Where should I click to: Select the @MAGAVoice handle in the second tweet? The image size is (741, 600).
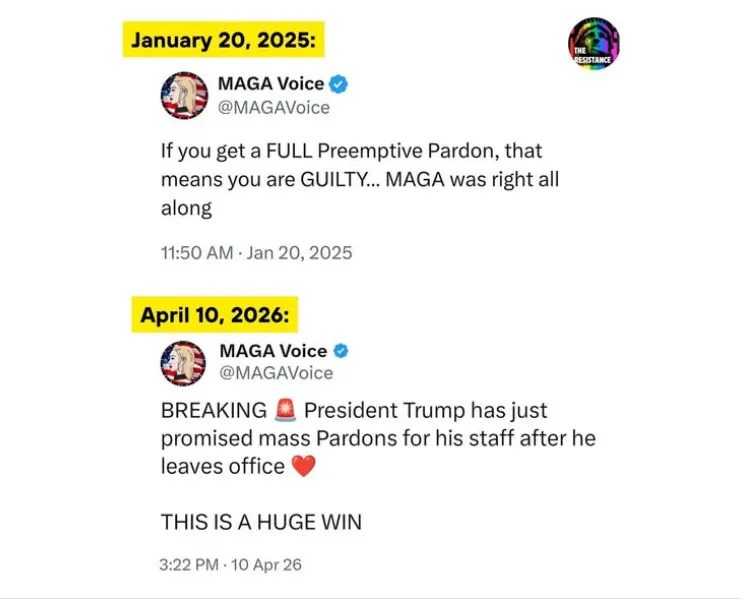[275, 373]
